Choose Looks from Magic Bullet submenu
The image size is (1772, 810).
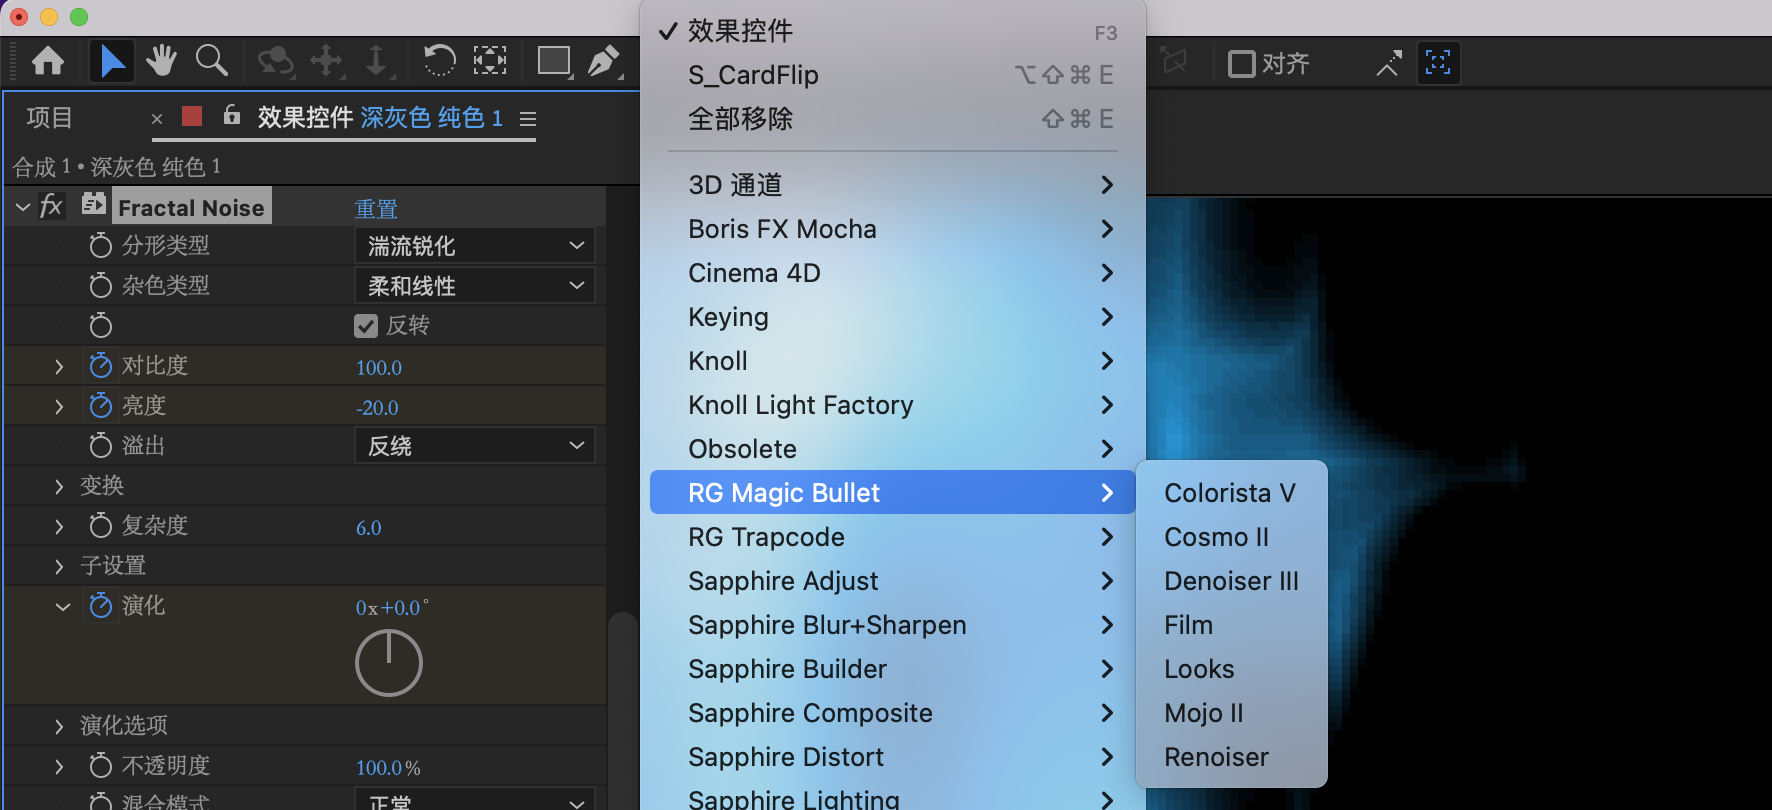[1199, 669]
